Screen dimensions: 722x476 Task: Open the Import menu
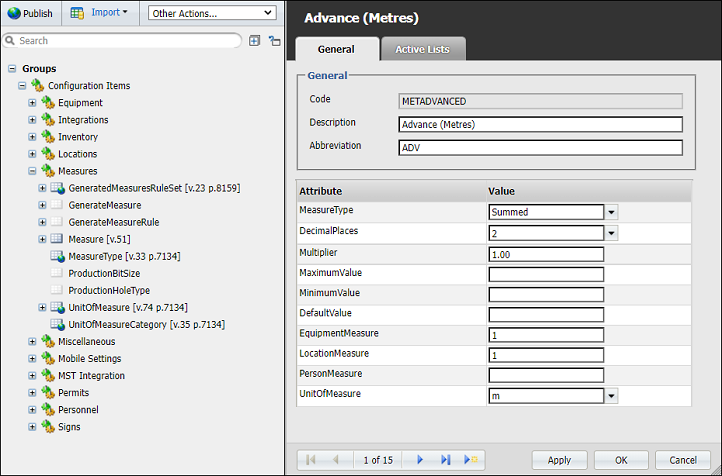click(99, 13)
